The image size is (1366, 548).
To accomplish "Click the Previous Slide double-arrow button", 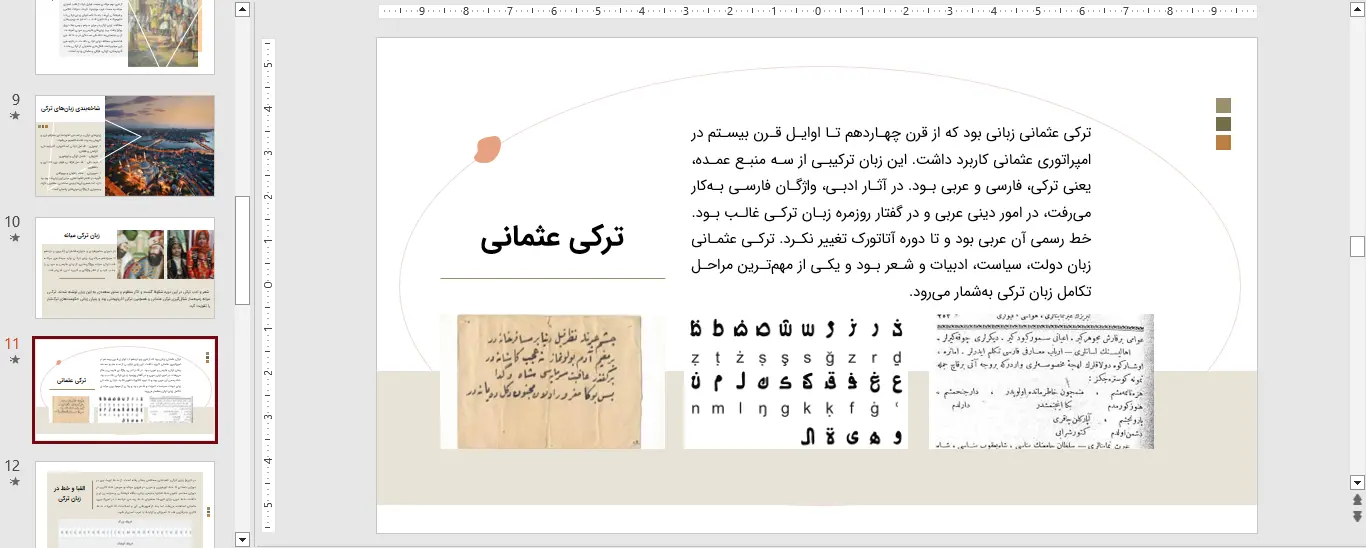I will [1357, 499].
